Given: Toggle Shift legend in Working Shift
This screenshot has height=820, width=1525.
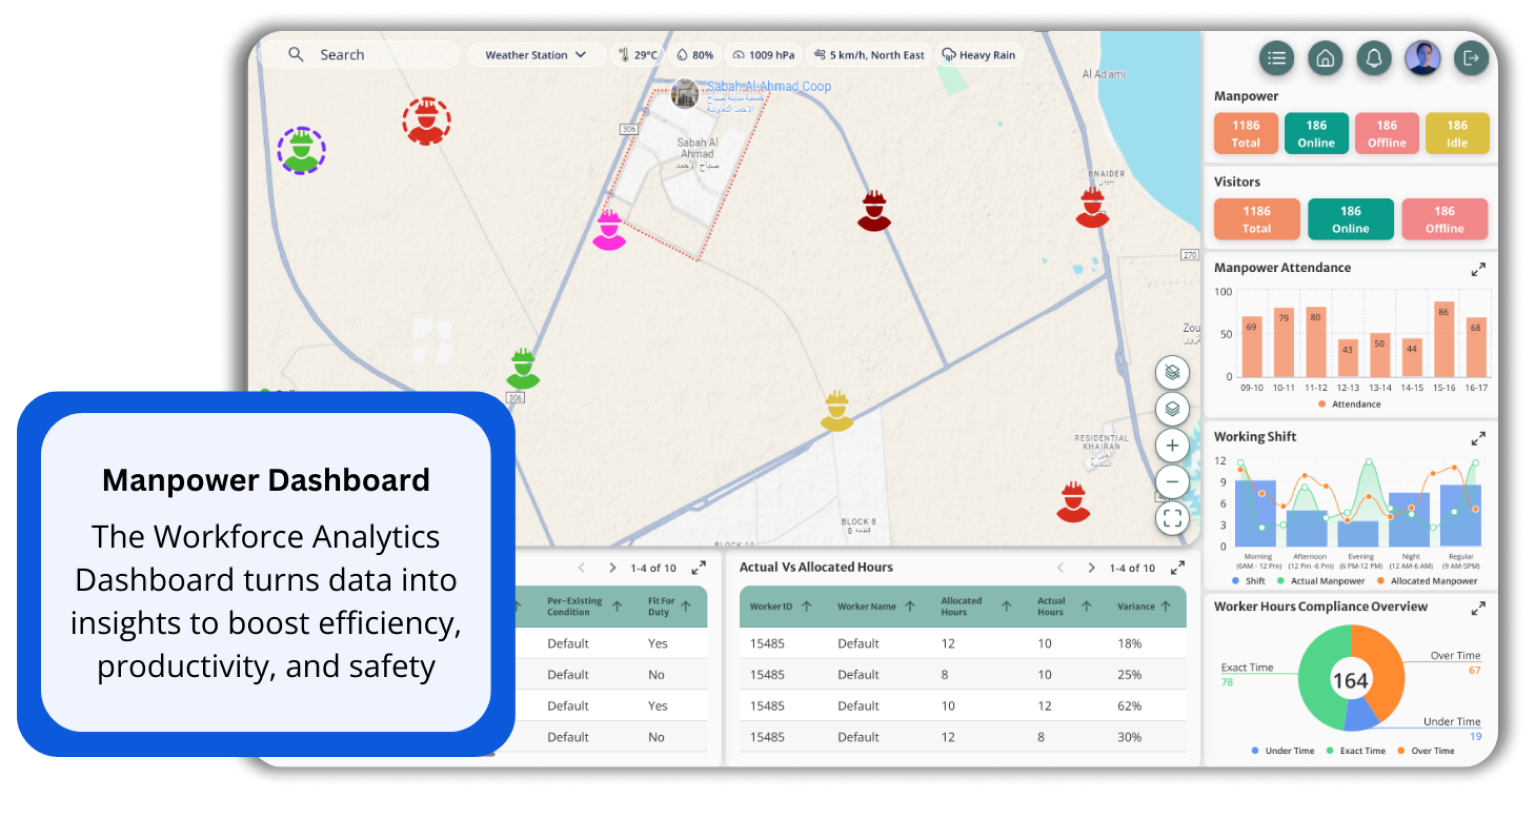Looking at the screenshot, I should 1249,581.
